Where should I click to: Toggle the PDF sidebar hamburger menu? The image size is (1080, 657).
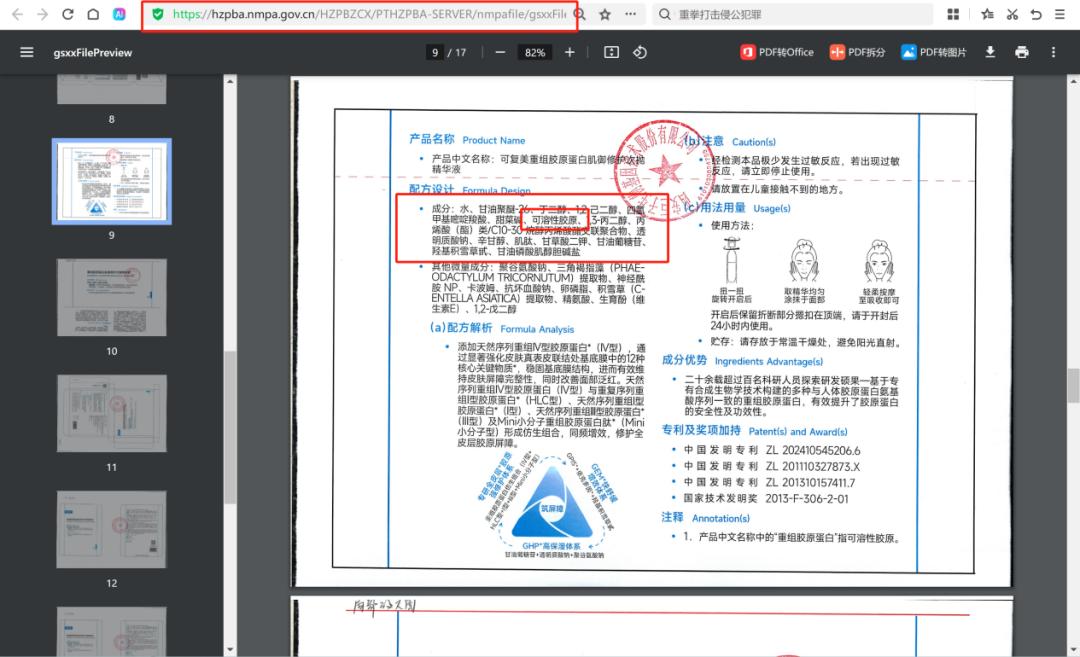[x=27, y=52]
